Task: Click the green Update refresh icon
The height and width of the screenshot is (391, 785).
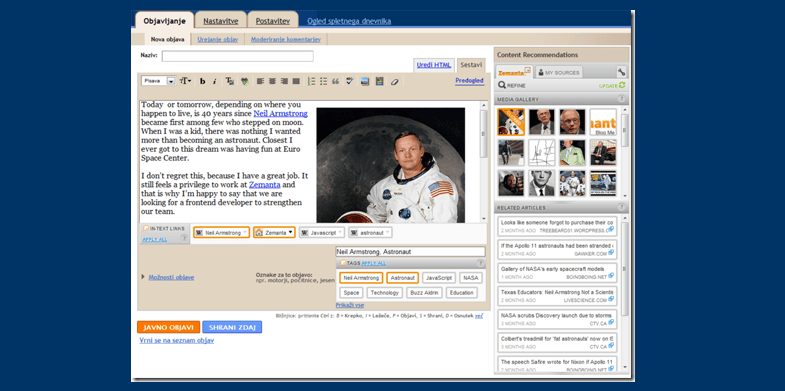Action: click(x=622, y=86)
